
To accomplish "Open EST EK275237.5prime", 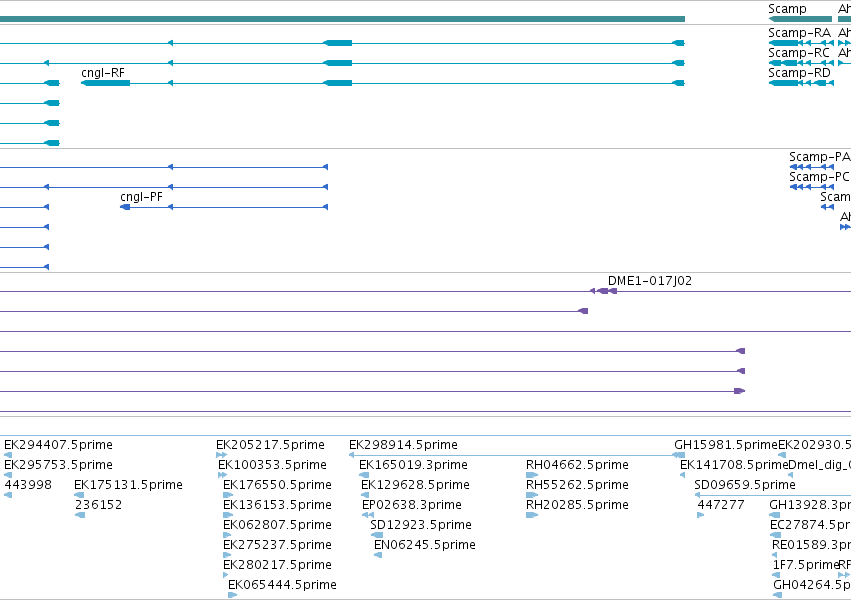I will (277, 545).
